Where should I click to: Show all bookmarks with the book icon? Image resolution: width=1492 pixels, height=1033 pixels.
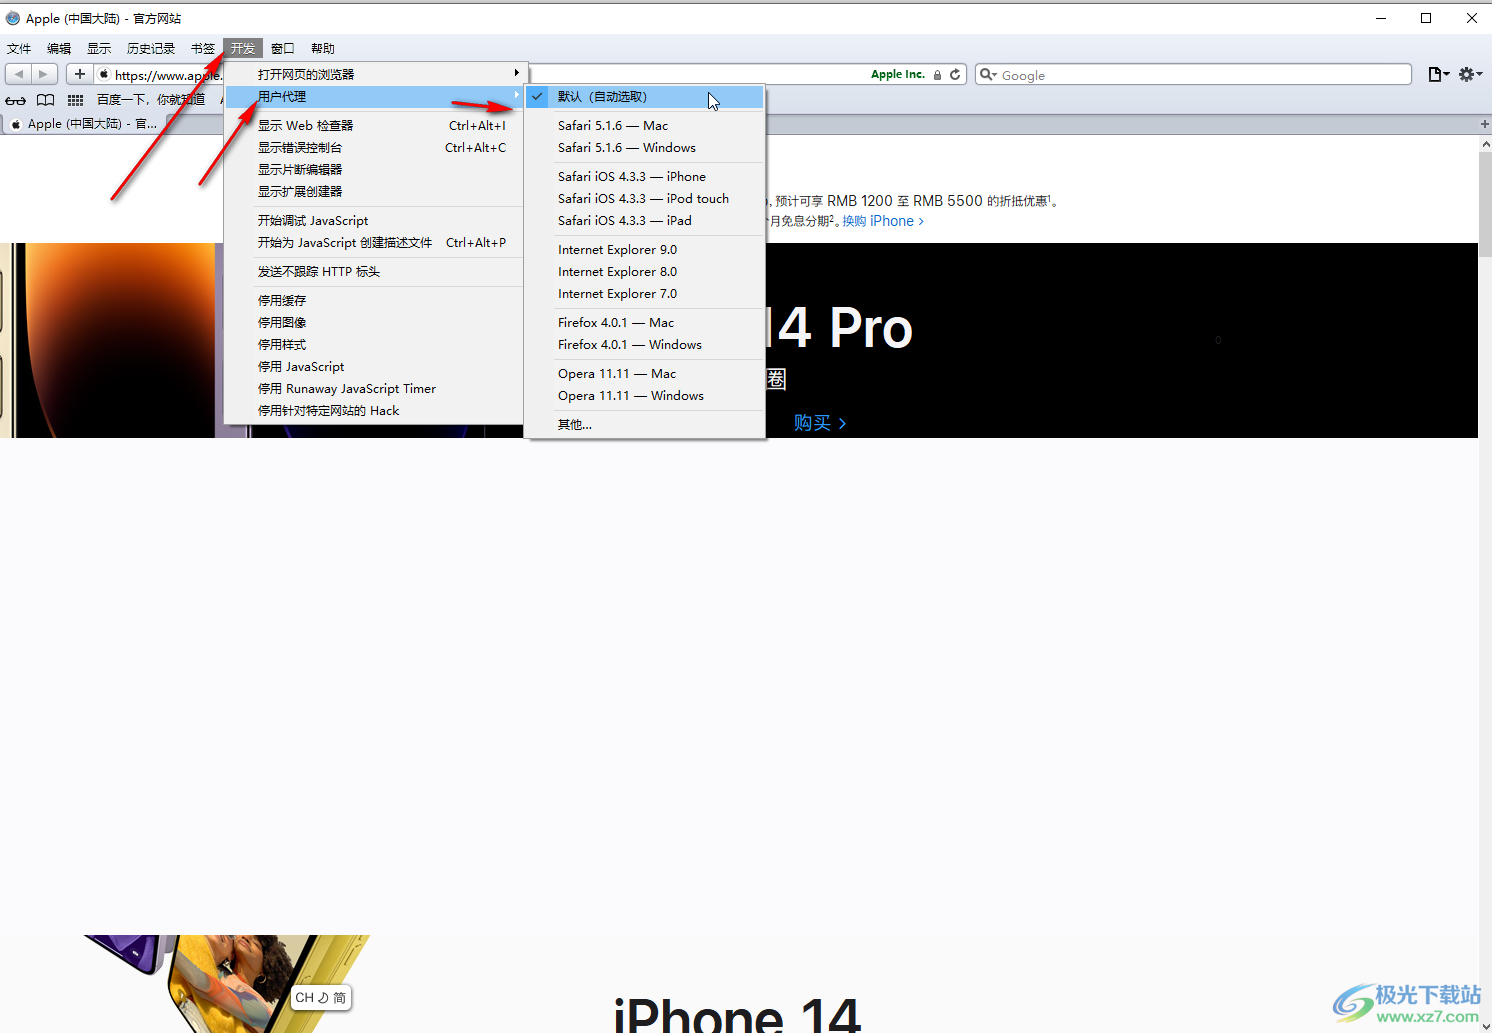coord(46,99)
